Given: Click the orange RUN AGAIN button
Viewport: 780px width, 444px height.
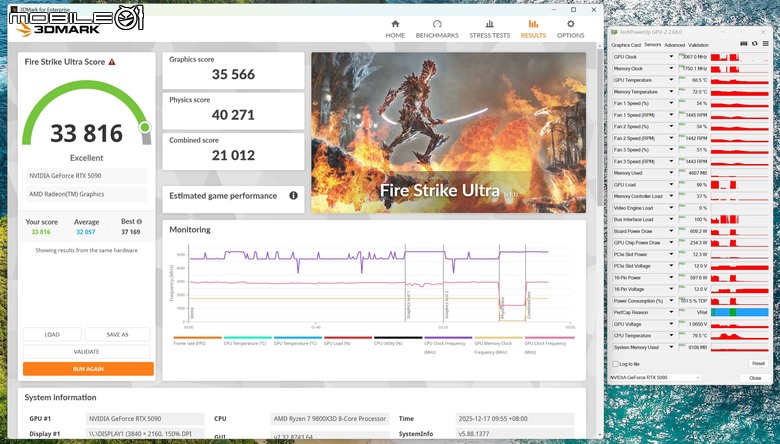Looking at the screenshot, I should click(88, 369).
